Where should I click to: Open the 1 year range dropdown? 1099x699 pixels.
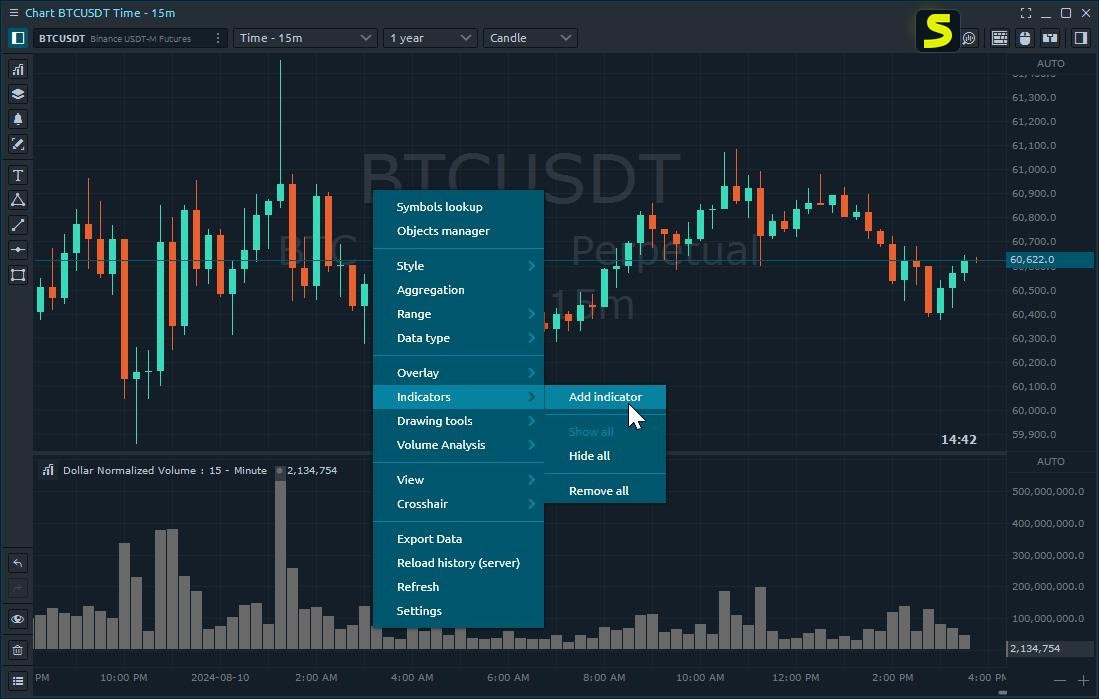click(x=430, y=38)
